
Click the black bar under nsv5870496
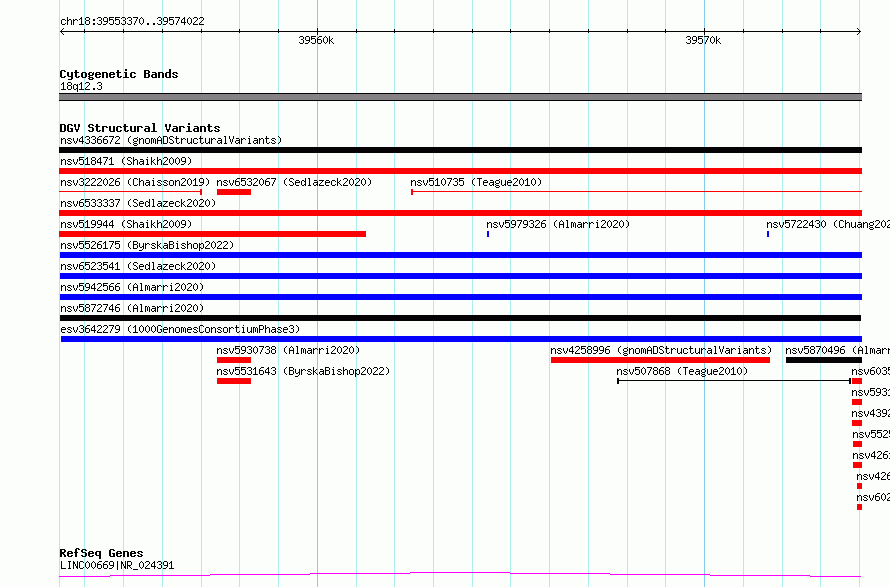[824, 360]
